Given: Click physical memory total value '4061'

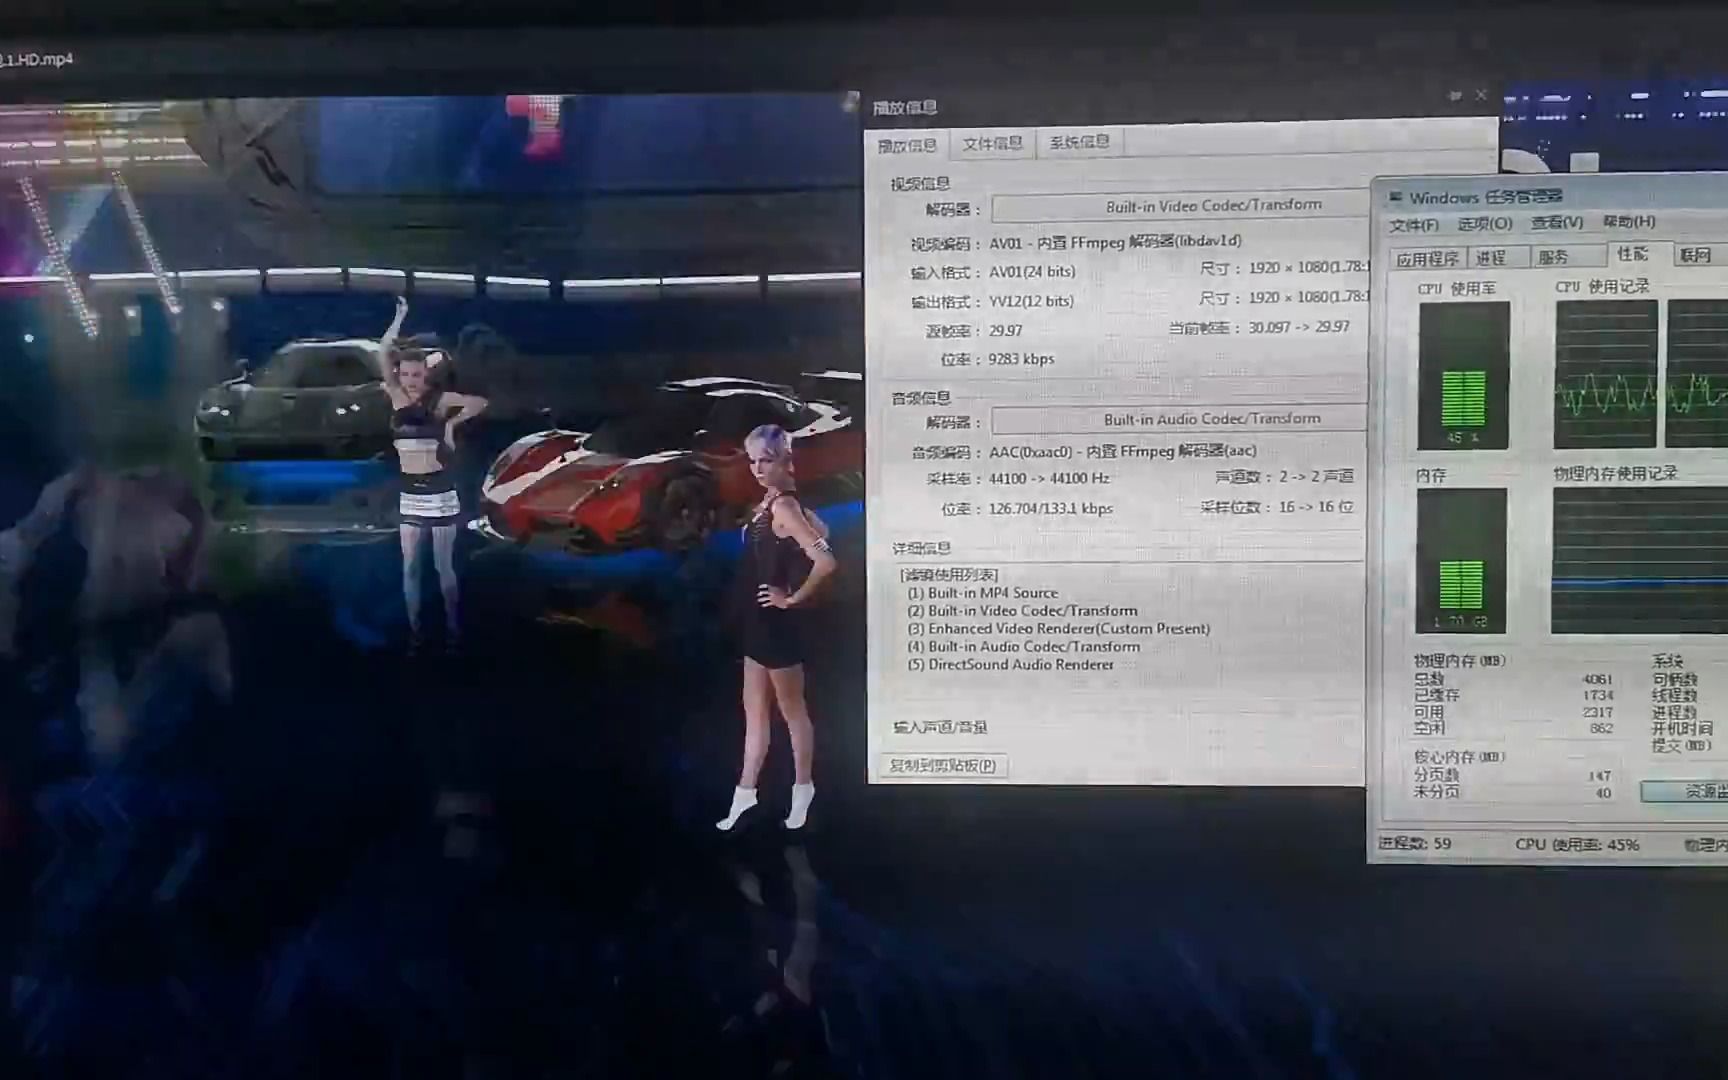Looking at the screenshot, I should click(1597, 680).
